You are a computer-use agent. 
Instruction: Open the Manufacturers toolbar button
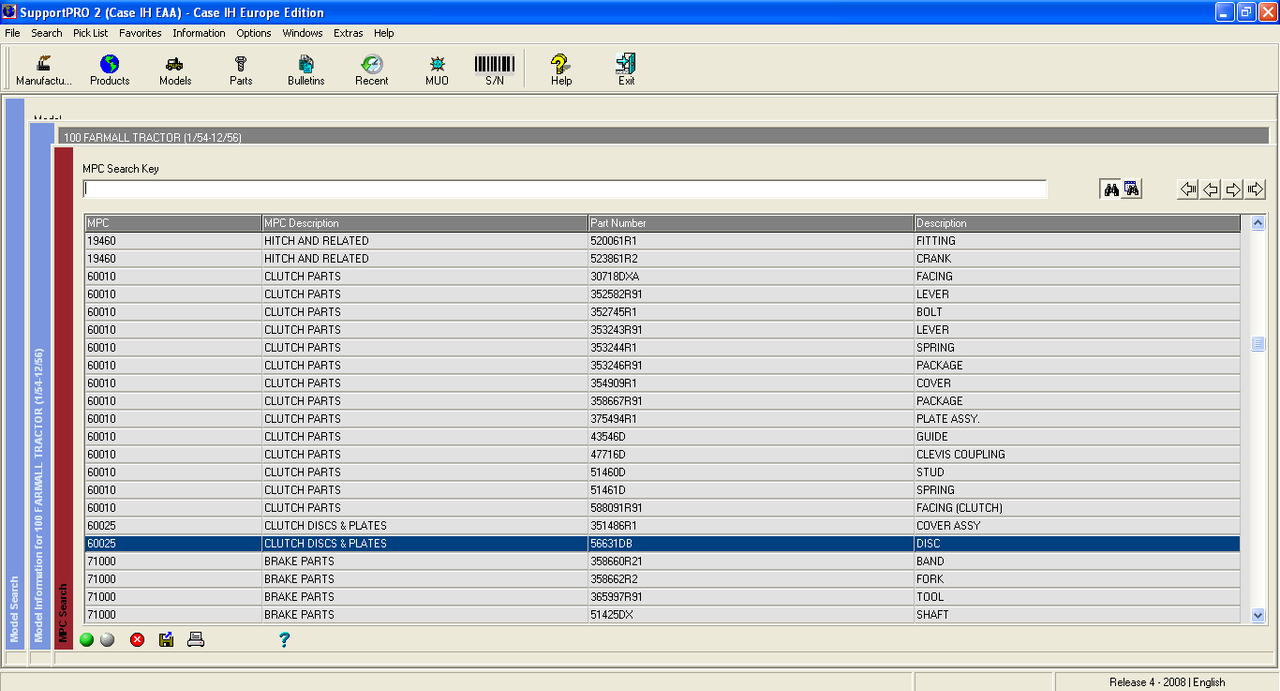click(x=44, y=69)
